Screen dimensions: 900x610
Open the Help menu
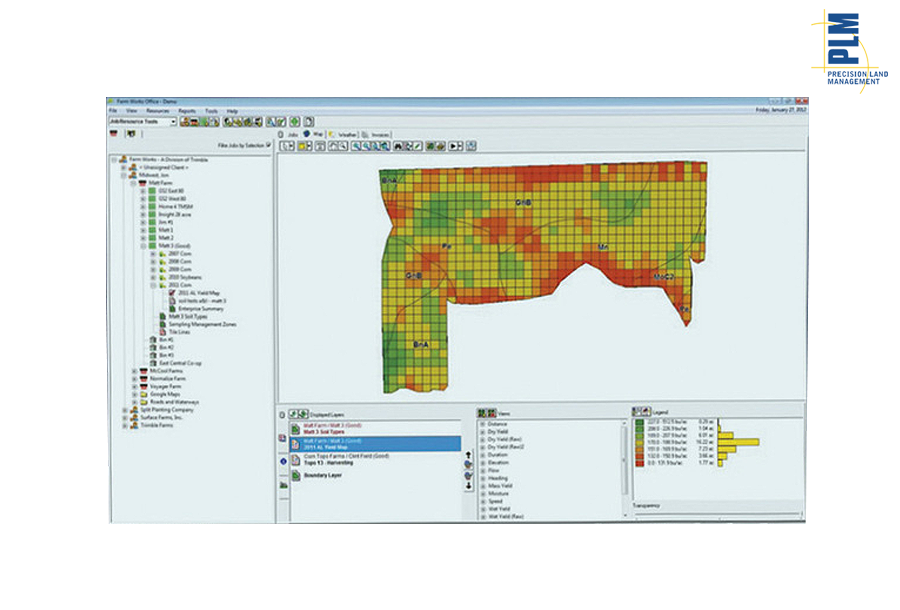pos(232,111)
